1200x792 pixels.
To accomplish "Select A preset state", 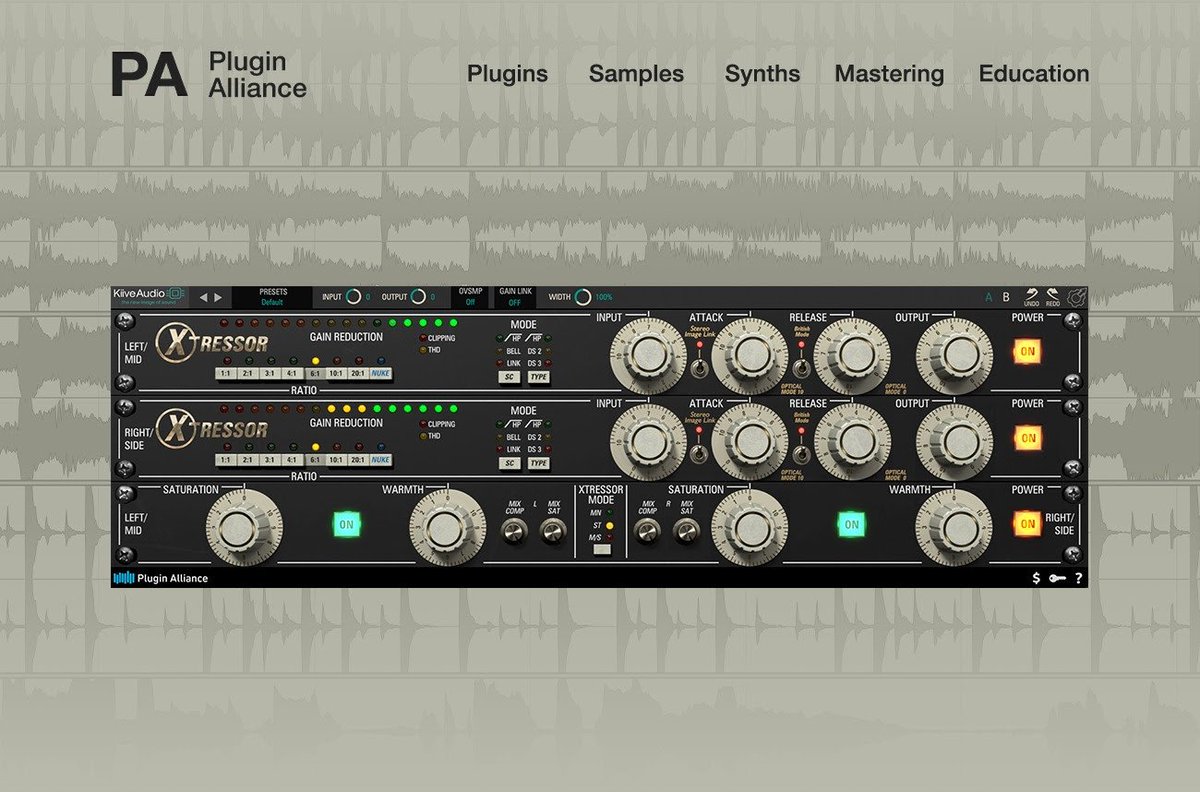I will click(x=989, y=297).
